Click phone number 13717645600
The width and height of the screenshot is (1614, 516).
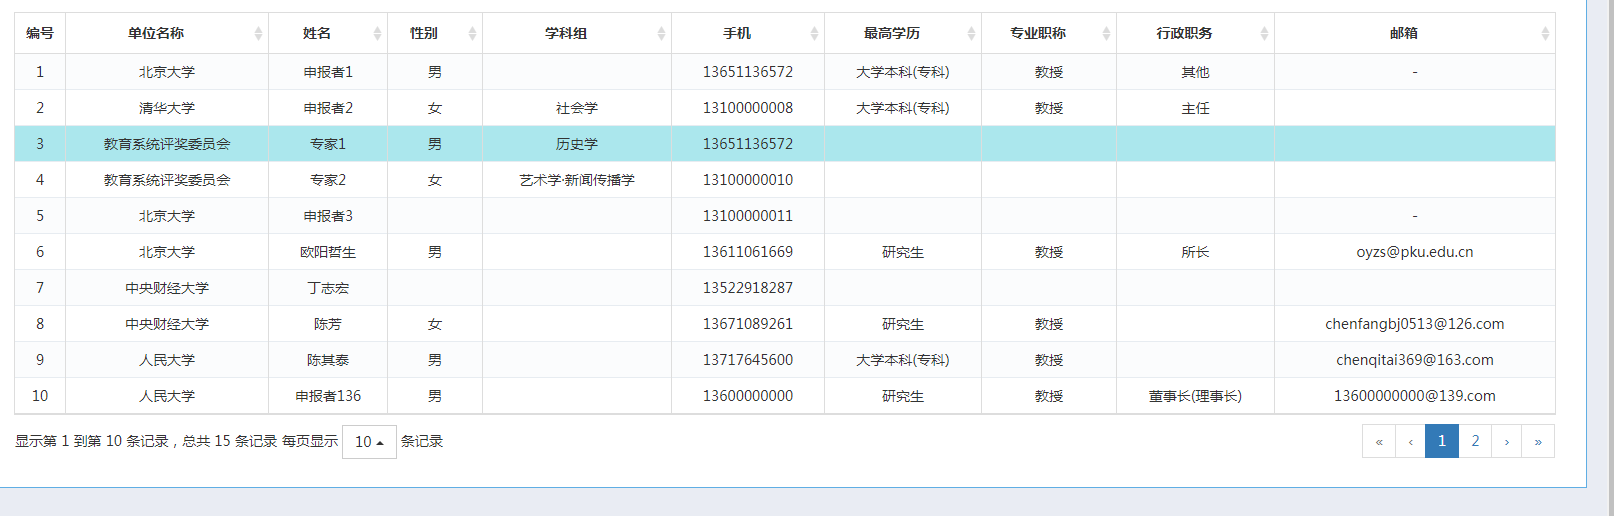coord(748,360)
